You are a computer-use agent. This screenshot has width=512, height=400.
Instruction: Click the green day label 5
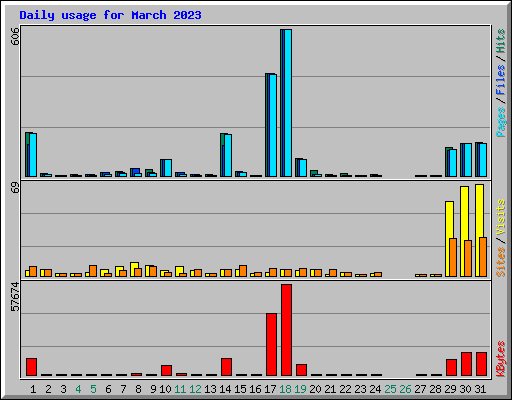(93, 389)
